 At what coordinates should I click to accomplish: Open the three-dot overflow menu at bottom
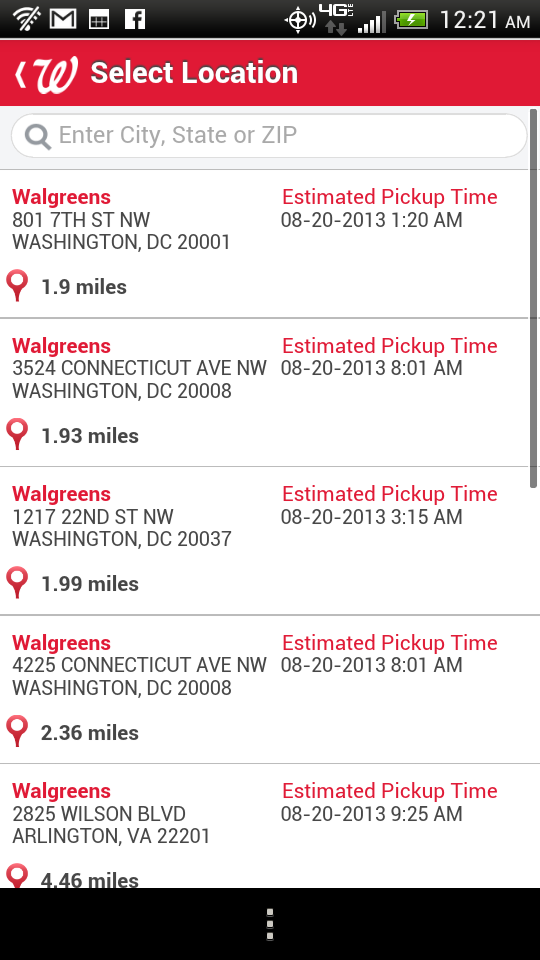[x=270, y=924]
